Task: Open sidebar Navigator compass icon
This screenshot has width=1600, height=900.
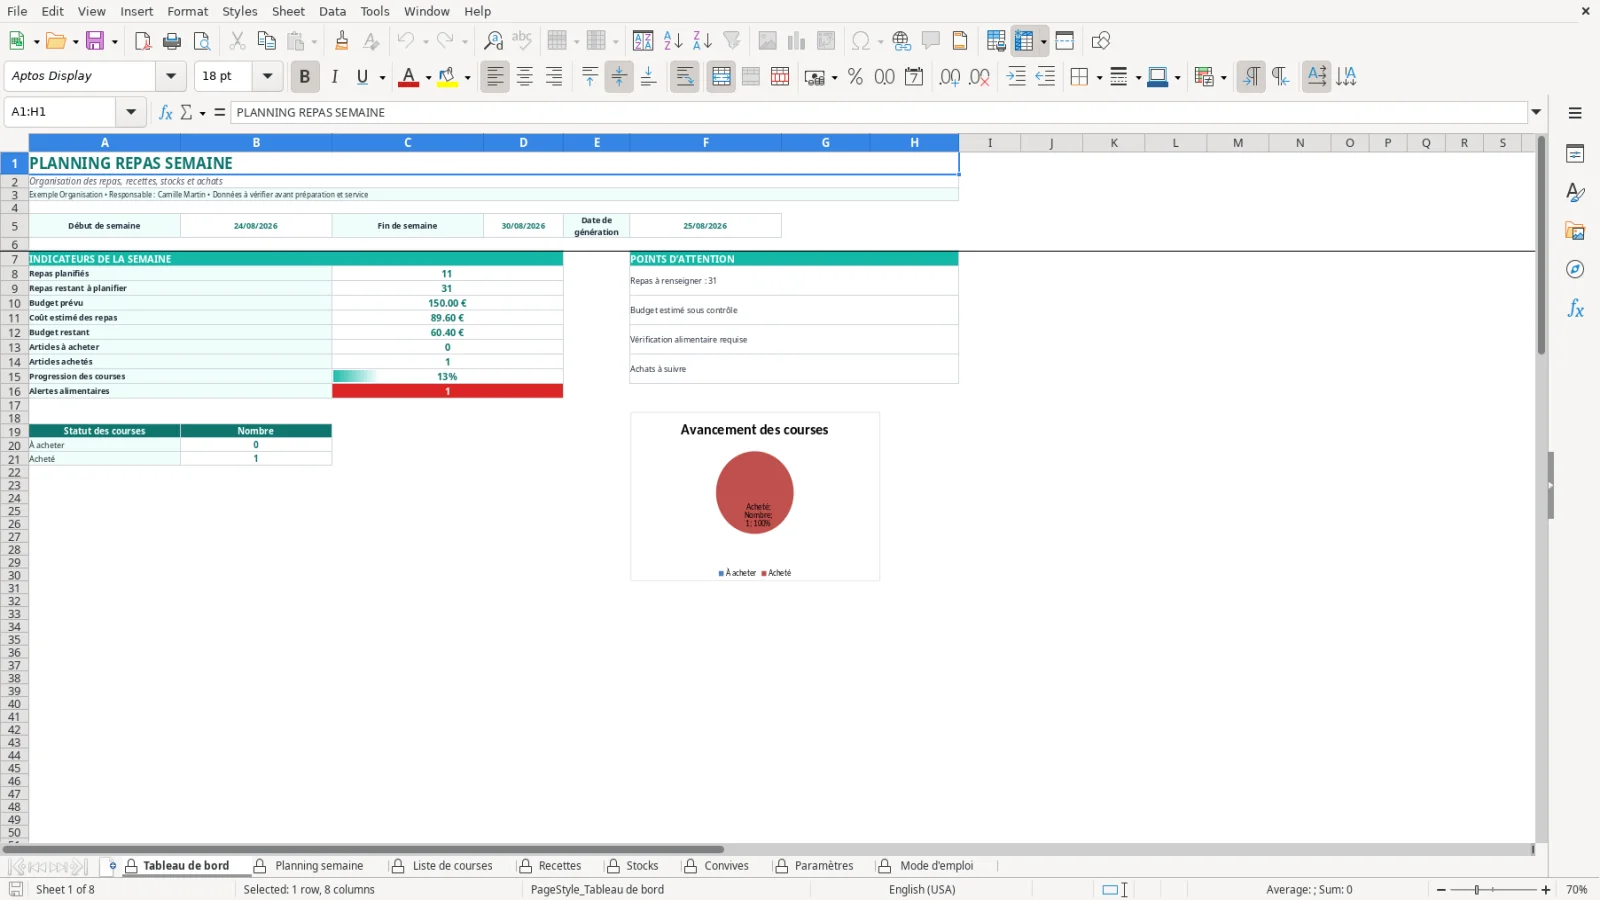Action: tap(1575, 270)
